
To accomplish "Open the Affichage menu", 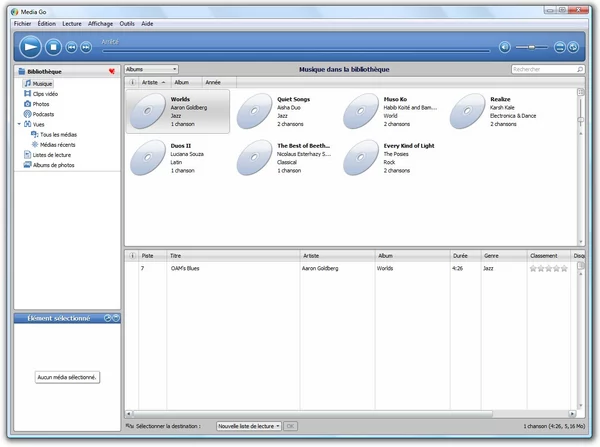I will tap(100, 24).
